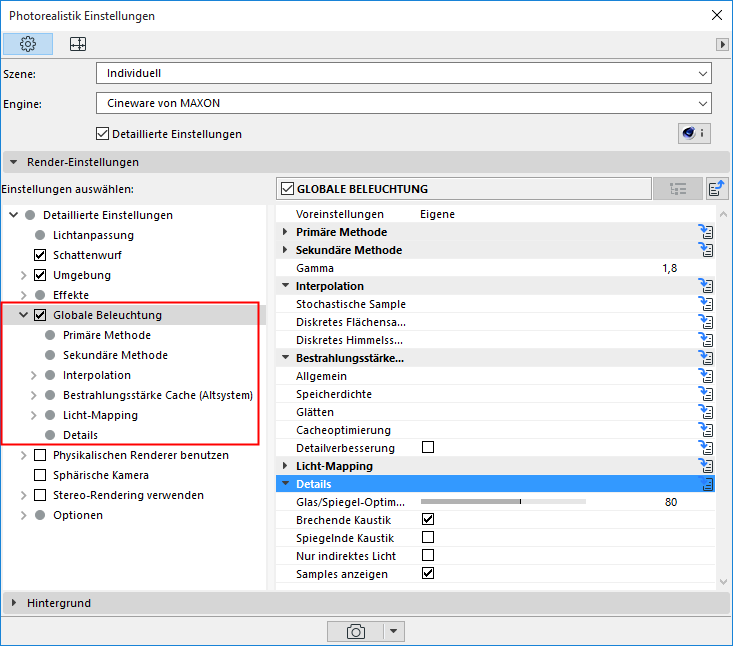Screen dimensions: 733x646
Task: Click the jump icon in Speicherdichte row
Action: coord(706,394)
